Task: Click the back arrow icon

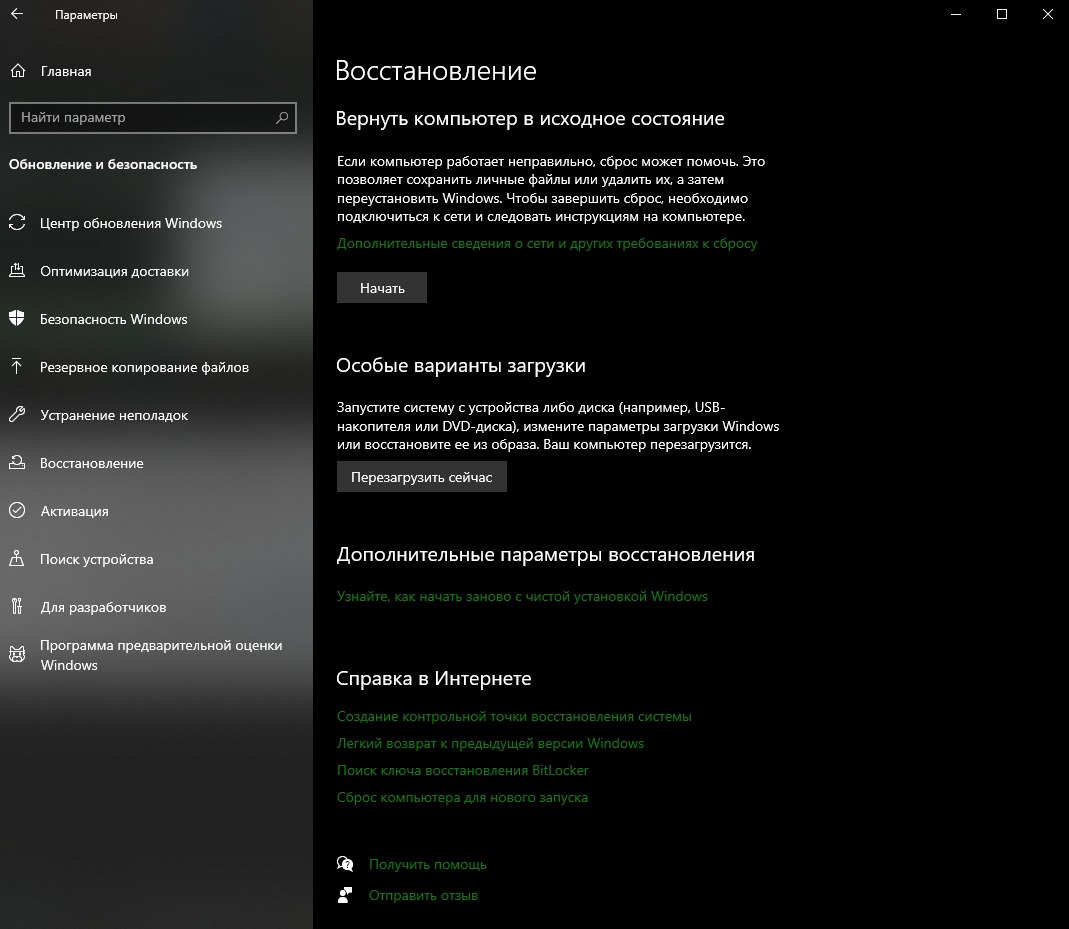Action: point(17,14)
